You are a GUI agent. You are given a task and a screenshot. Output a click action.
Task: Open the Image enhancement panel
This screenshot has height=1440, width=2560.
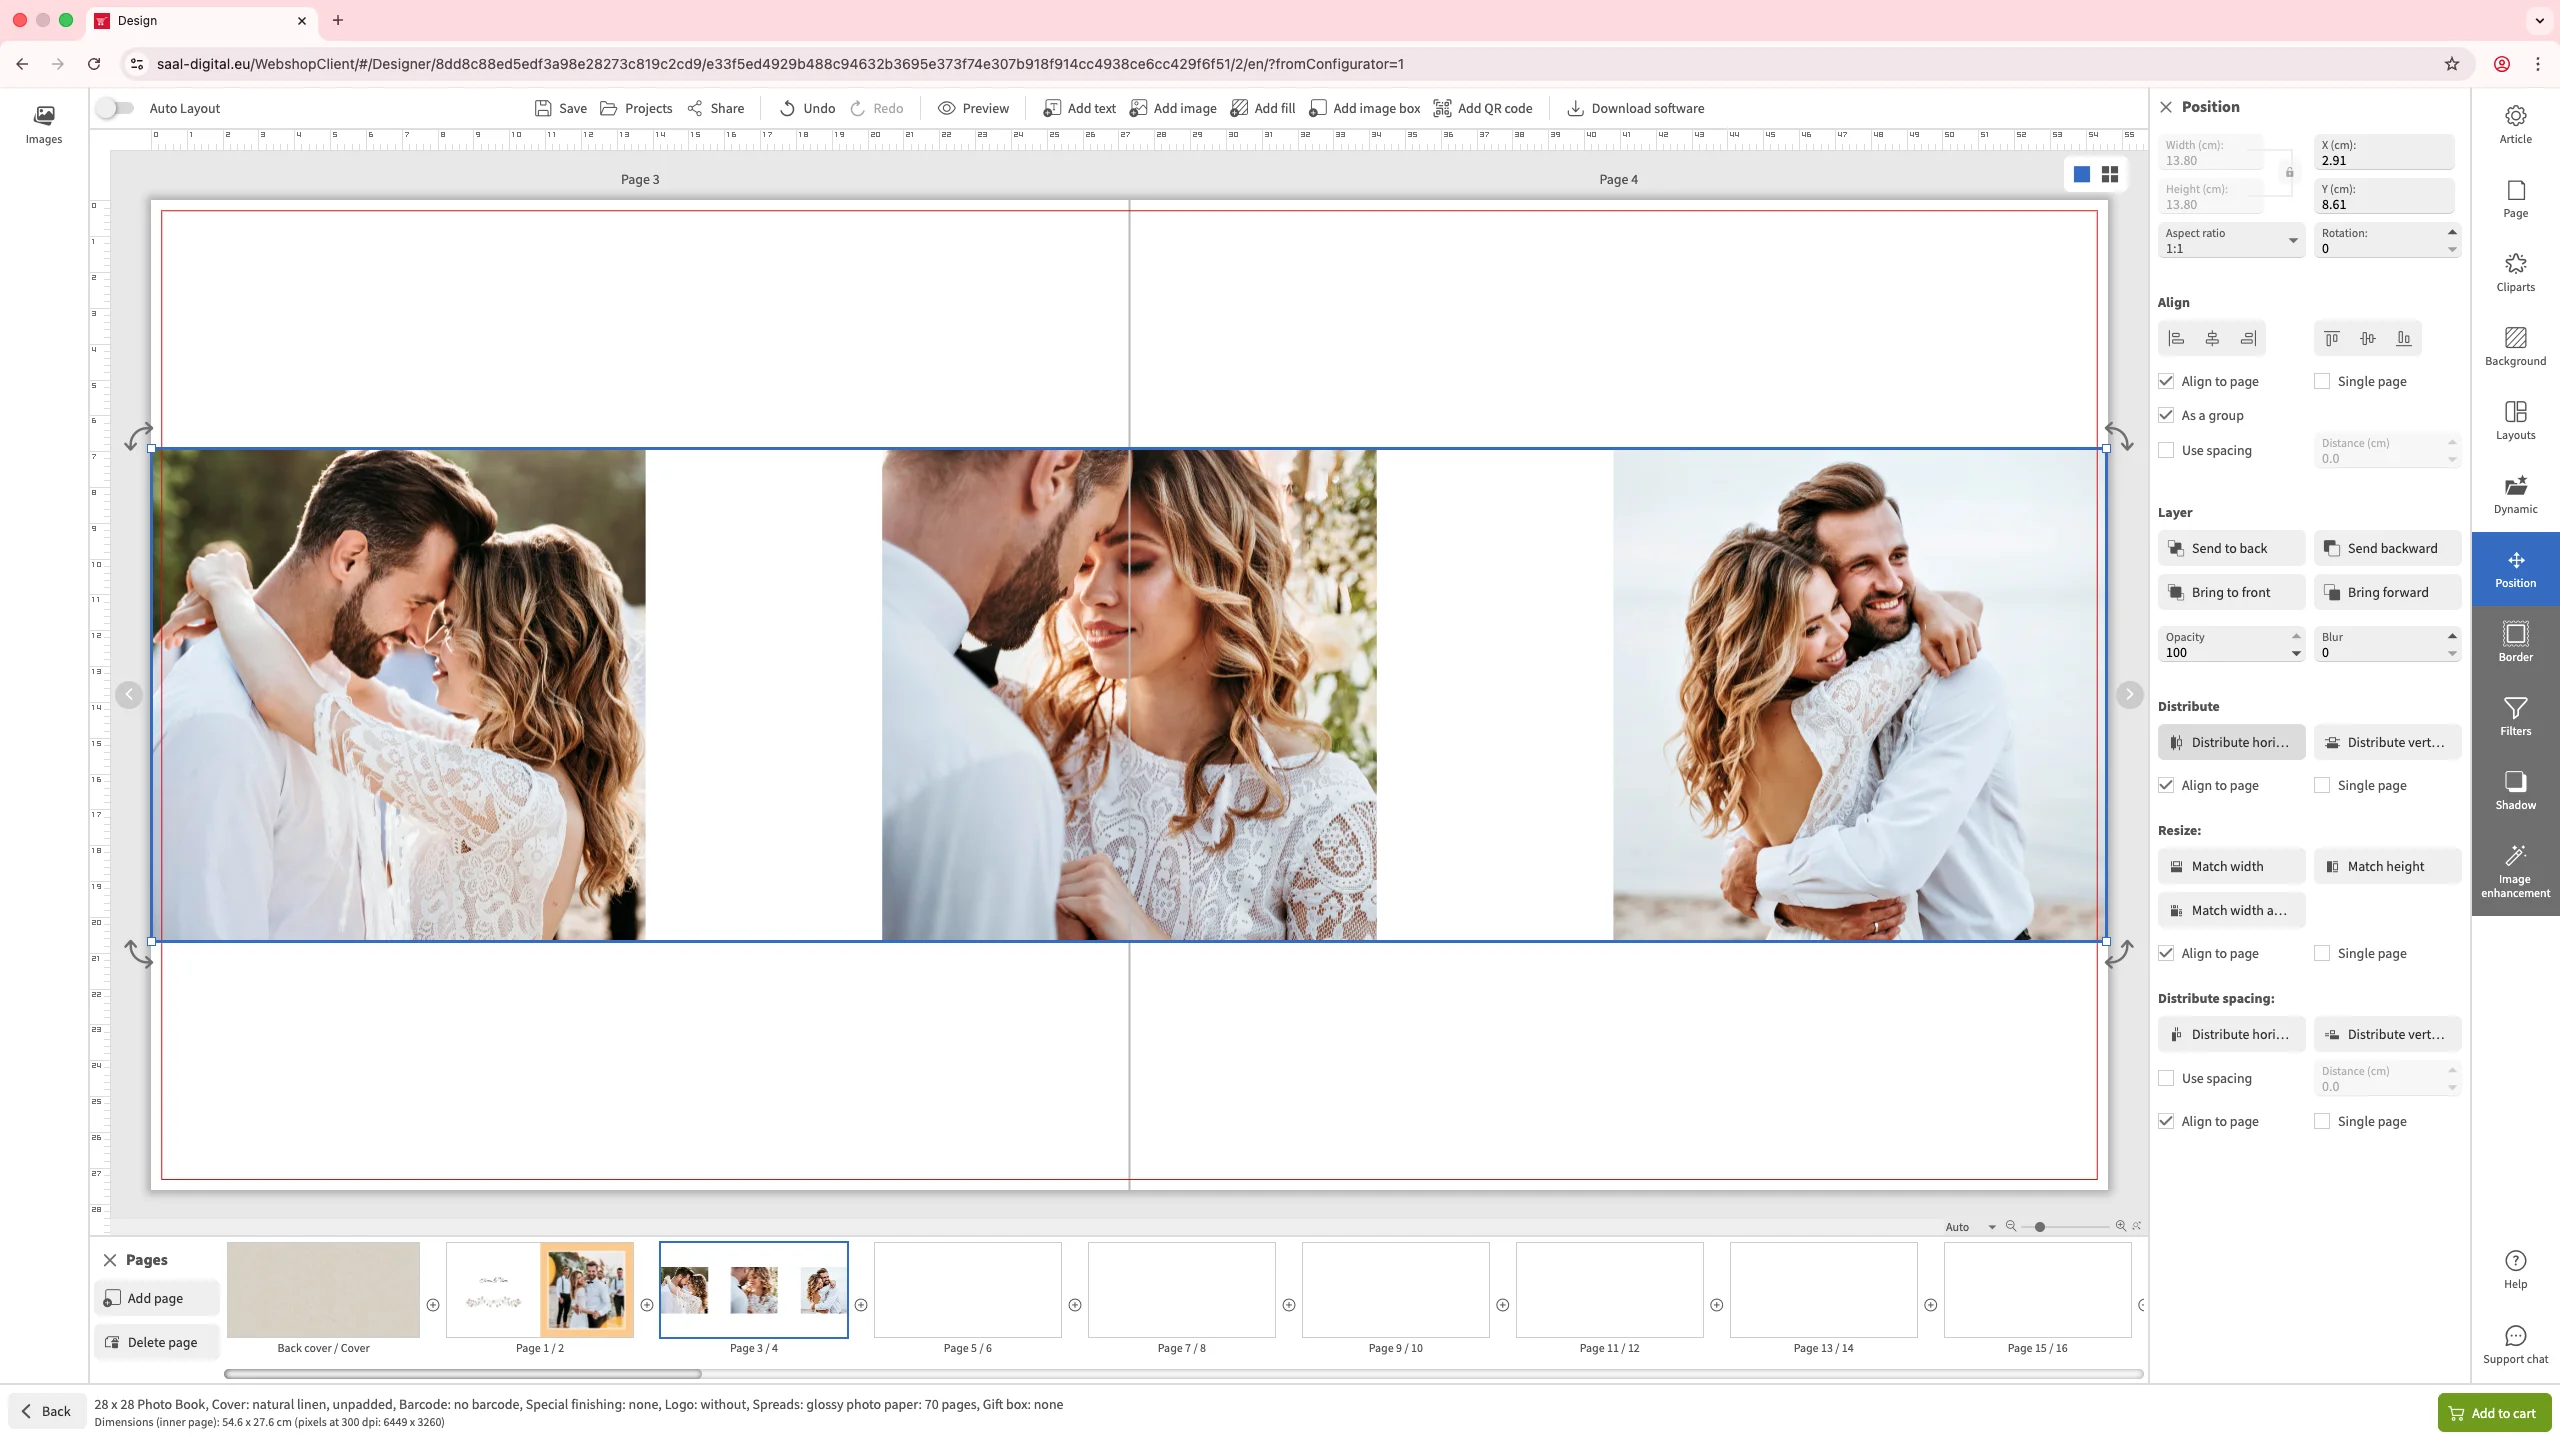pyautogui.click(x=2515, y=870)
